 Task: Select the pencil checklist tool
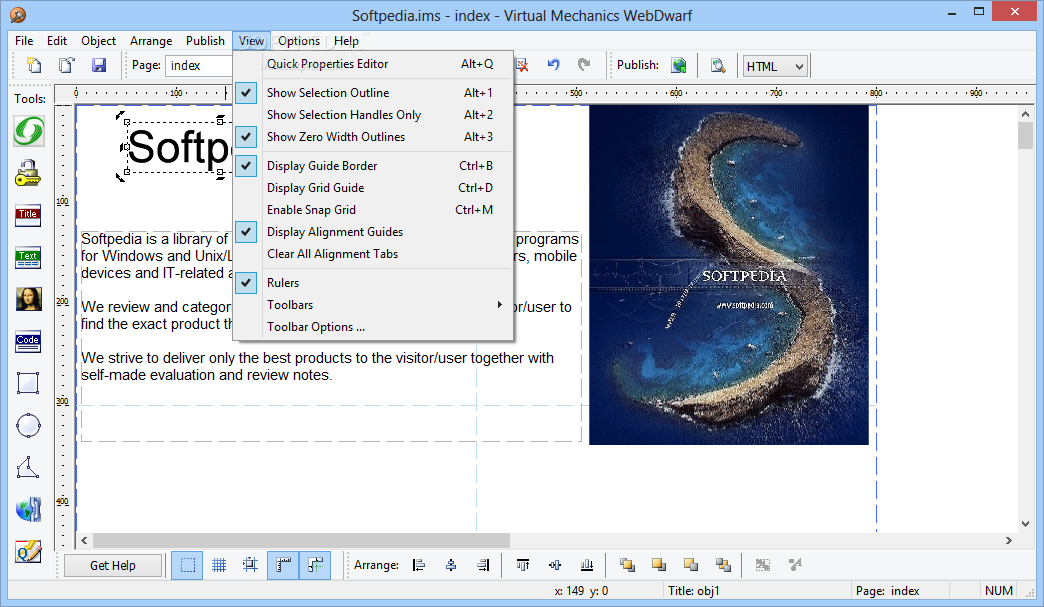pos(29,551)
